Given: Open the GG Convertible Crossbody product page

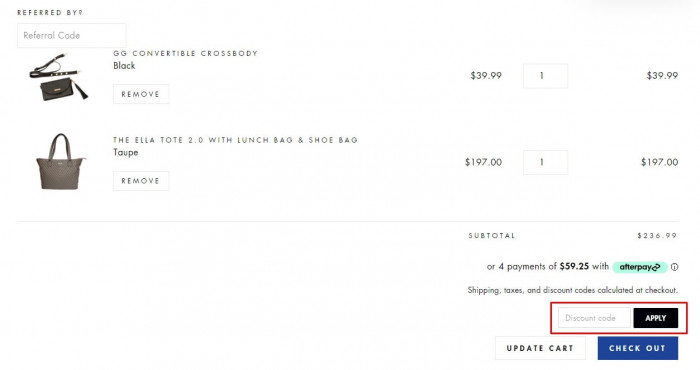Looking at the screenshot, I should (x=186, y=53).
